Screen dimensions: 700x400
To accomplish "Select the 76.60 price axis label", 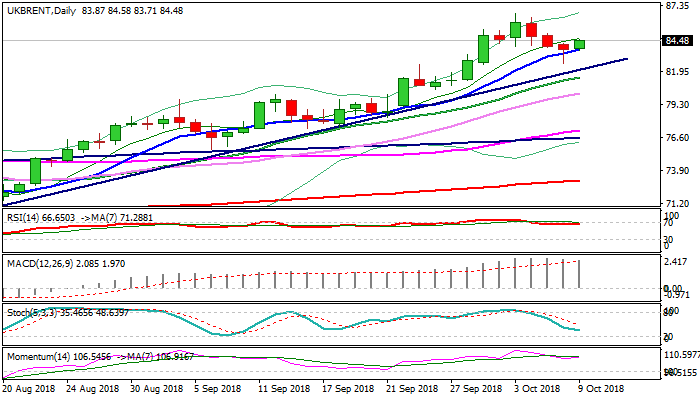I will (x=678, y=138).
